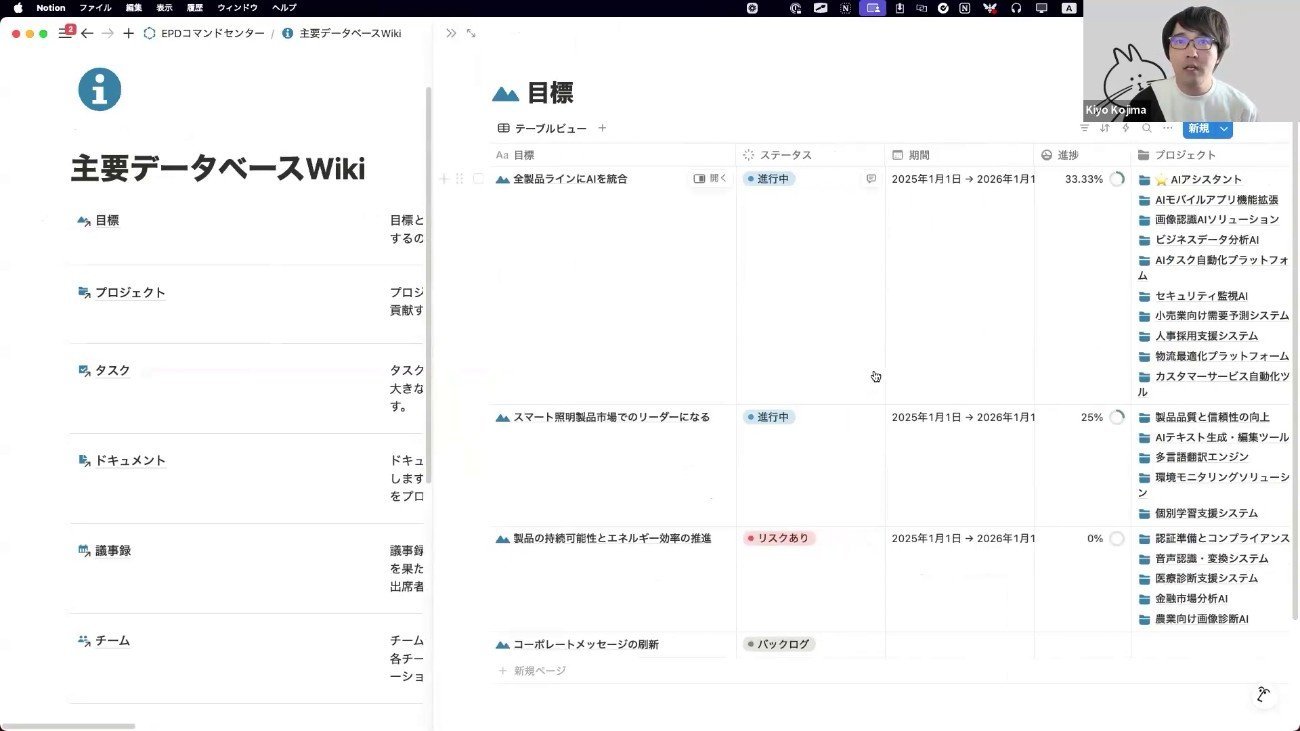Image resolution: width=1300 pixels, height=731 pixels.
Task: Go back with the left arrow
Action: click(x=87, y=33)
